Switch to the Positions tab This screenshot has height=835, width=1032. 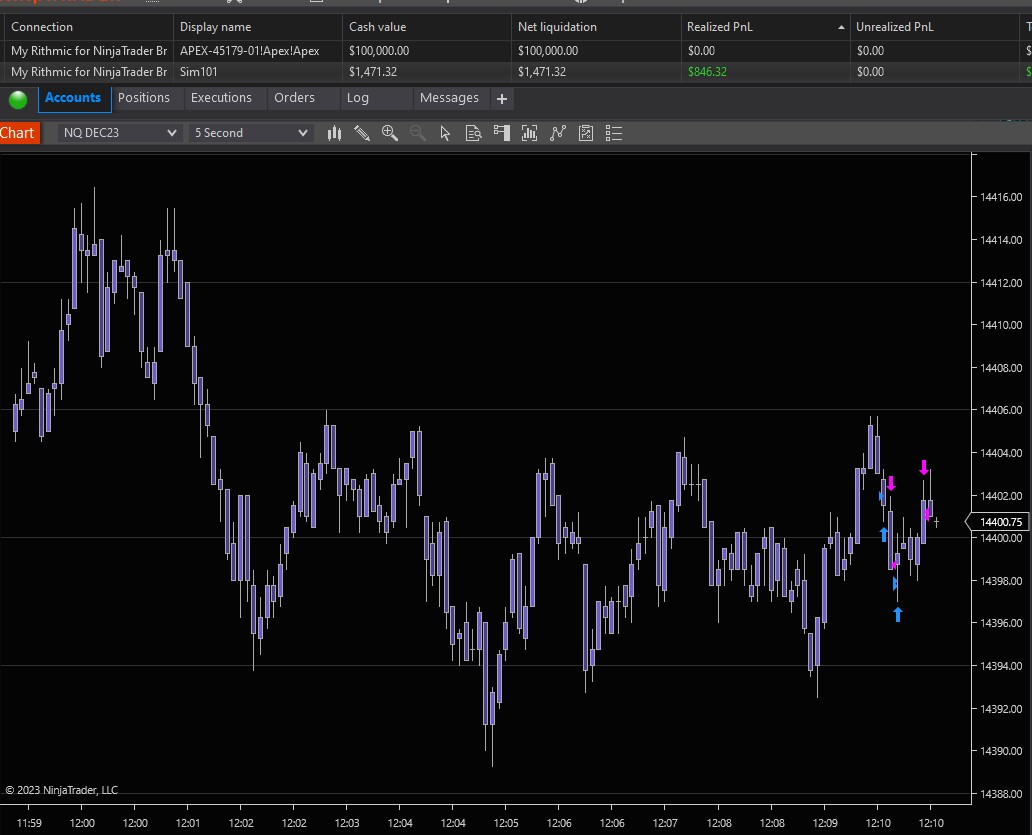[144, 98]
